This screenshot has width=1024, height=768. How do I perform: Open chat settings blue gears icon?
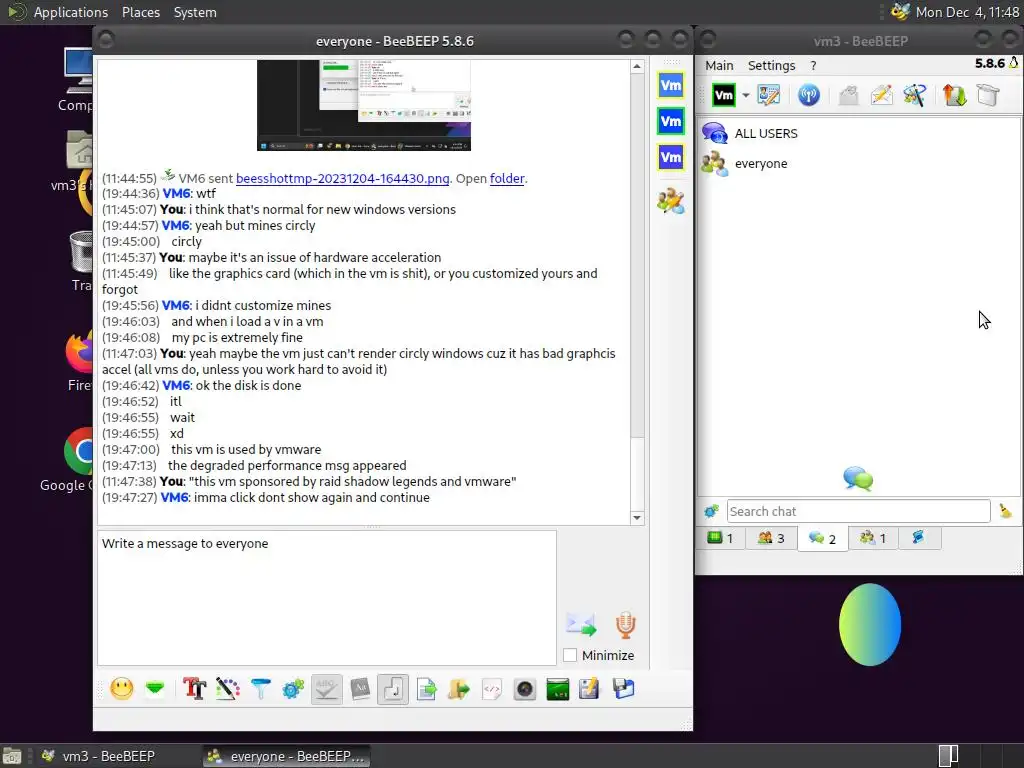coord(293,689)
